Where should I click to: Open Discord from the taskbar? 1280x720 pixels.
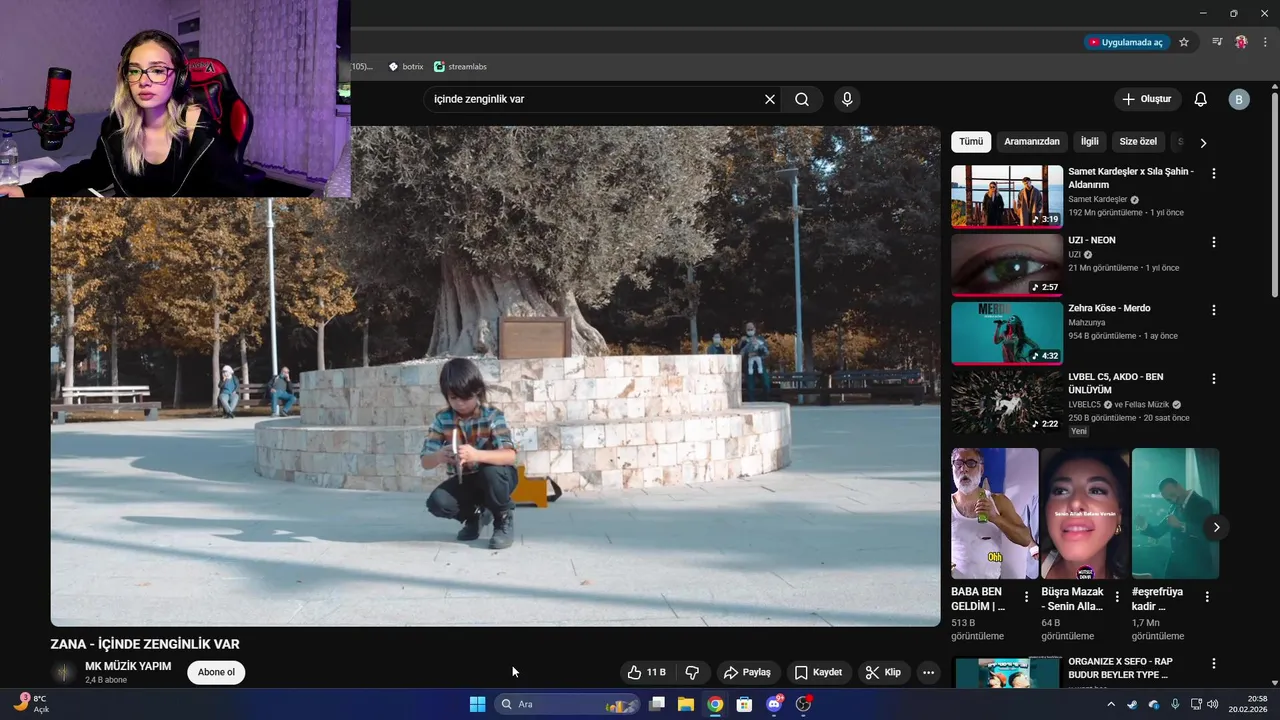point(774,704)
